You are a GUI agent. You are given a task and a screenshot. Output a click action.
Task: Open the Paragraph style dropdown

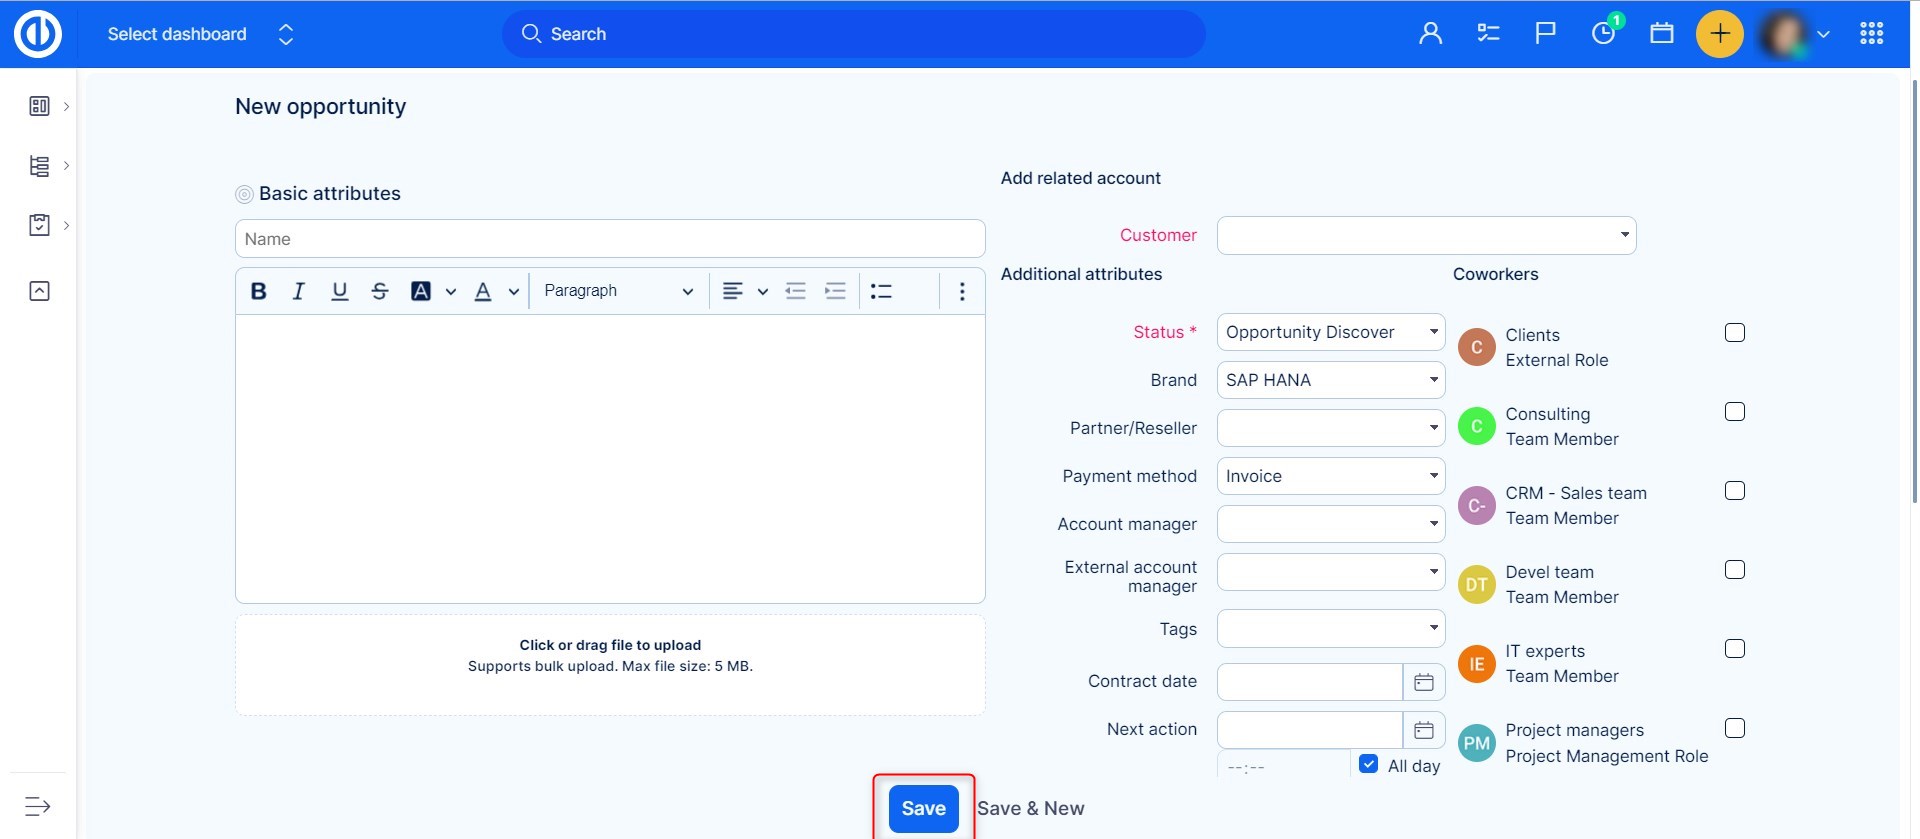click(618, 291)
